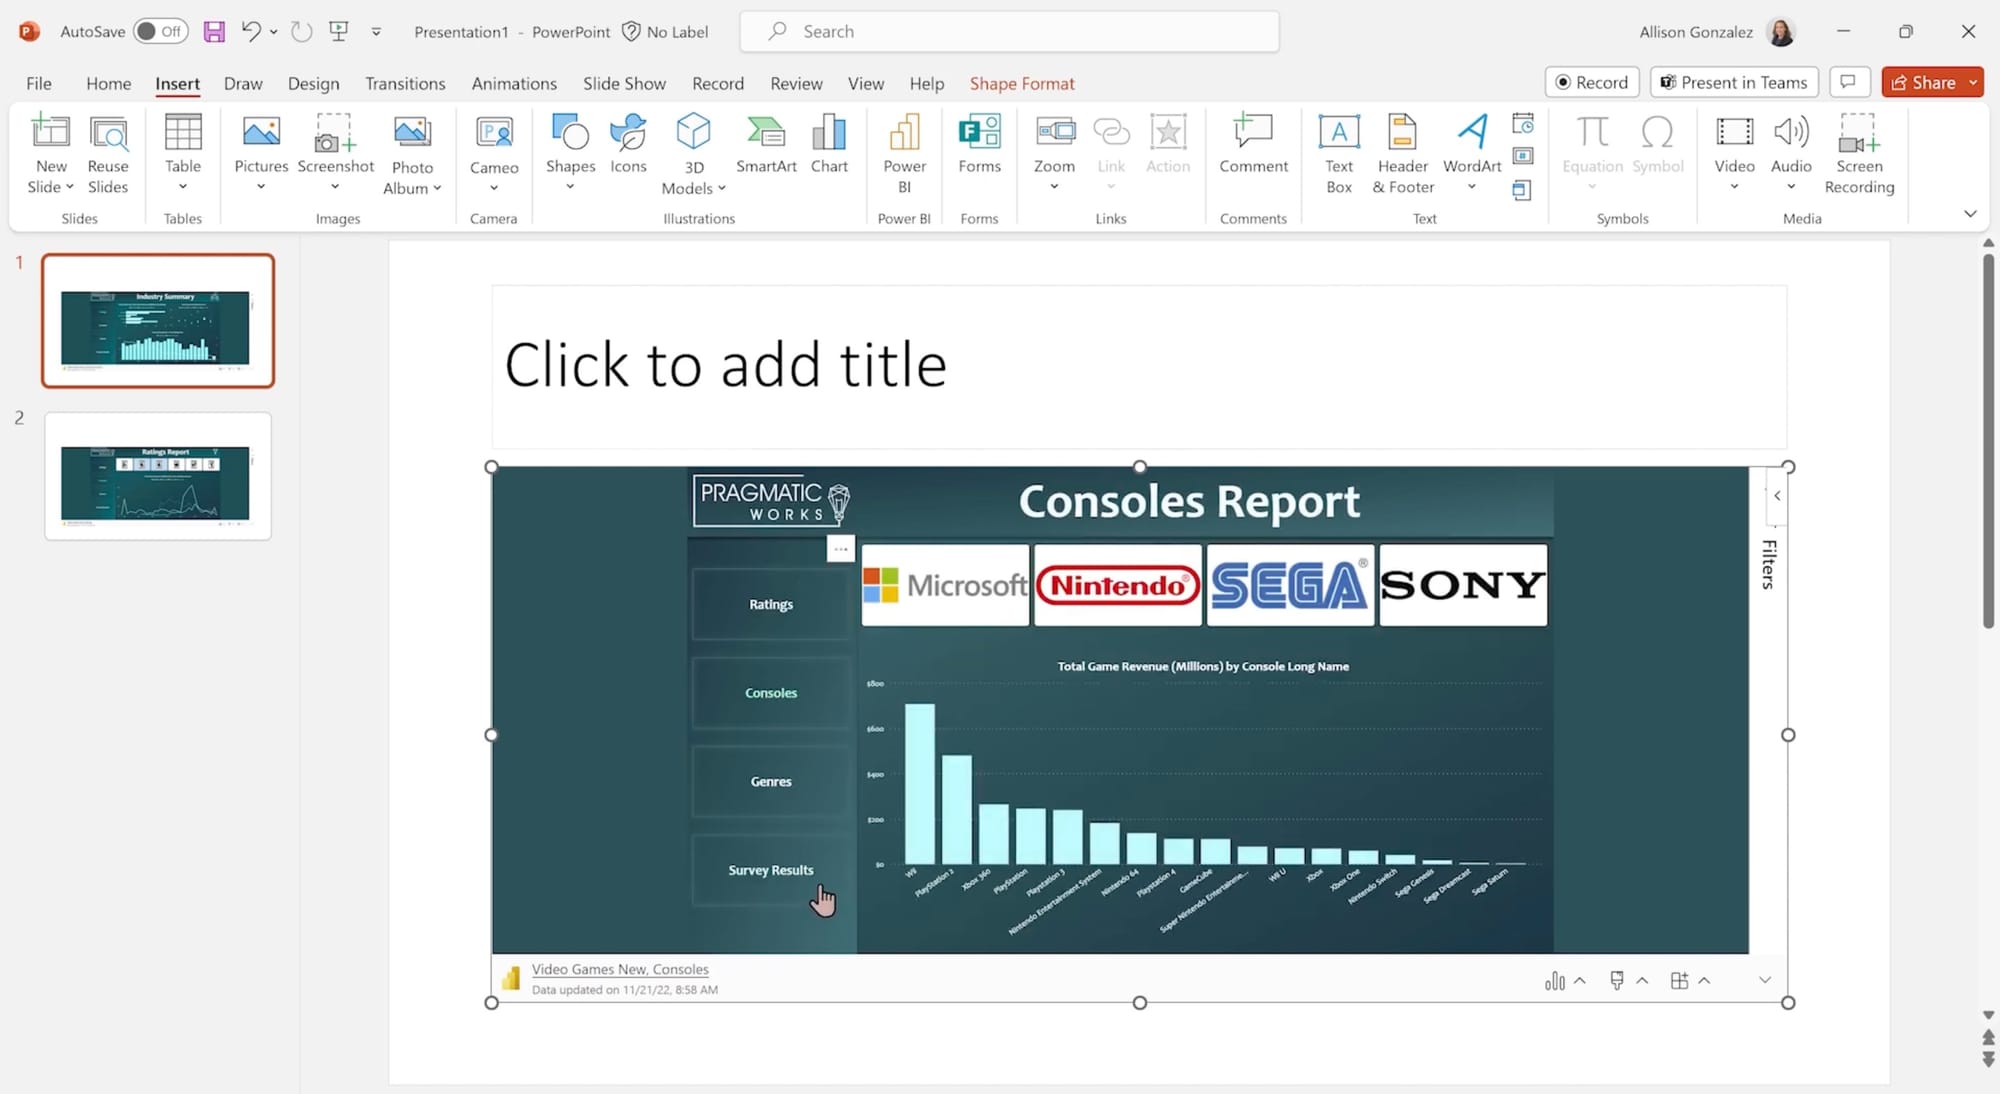Insert WordArt text
Image resolution: width=2000 pixels, height=1094 pixels.
pyautogui.click(x=1472, y=153)
